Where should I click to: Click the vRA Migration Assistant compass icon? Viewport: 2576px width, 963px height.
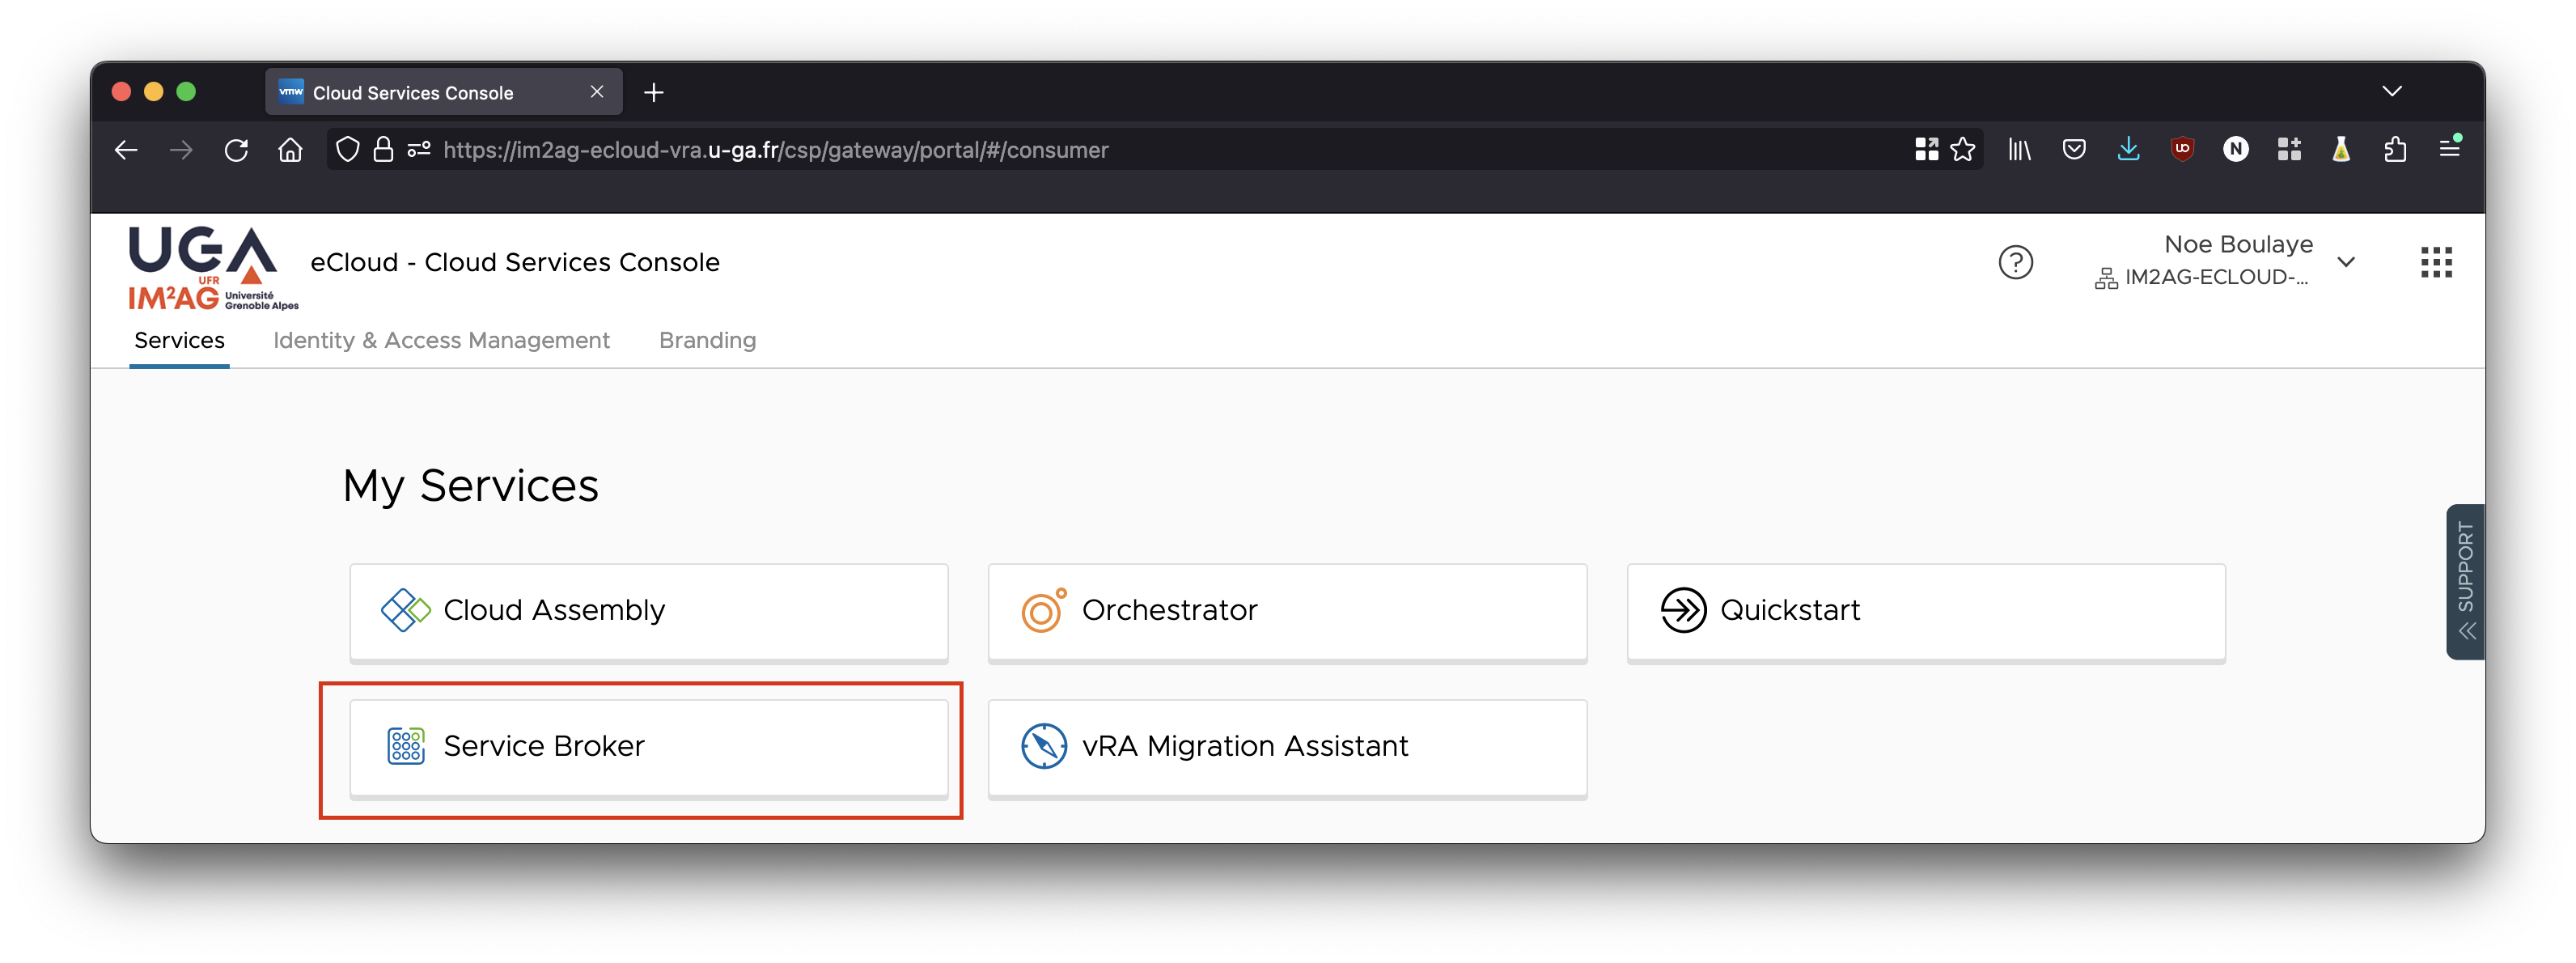(1043, 746)
